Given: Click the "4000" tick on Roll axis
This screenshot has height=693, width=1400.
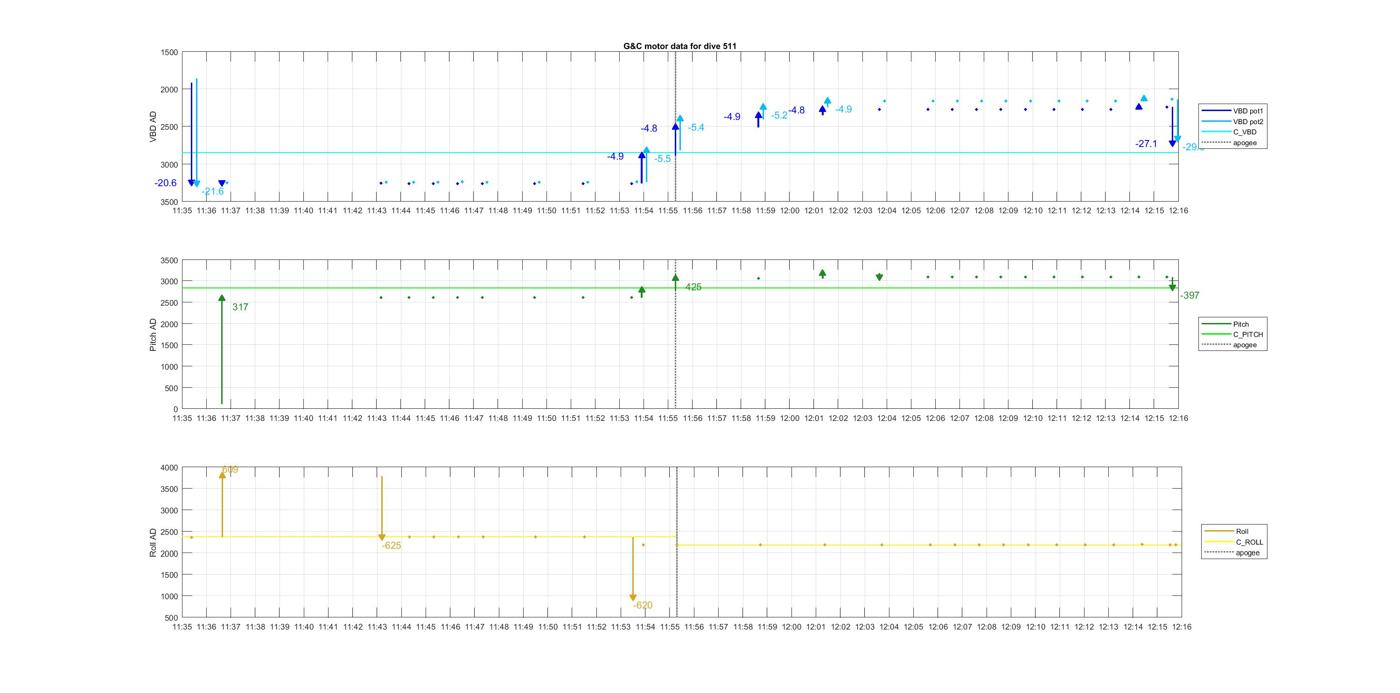Looking at the screenshot, I should pos(167,467).
